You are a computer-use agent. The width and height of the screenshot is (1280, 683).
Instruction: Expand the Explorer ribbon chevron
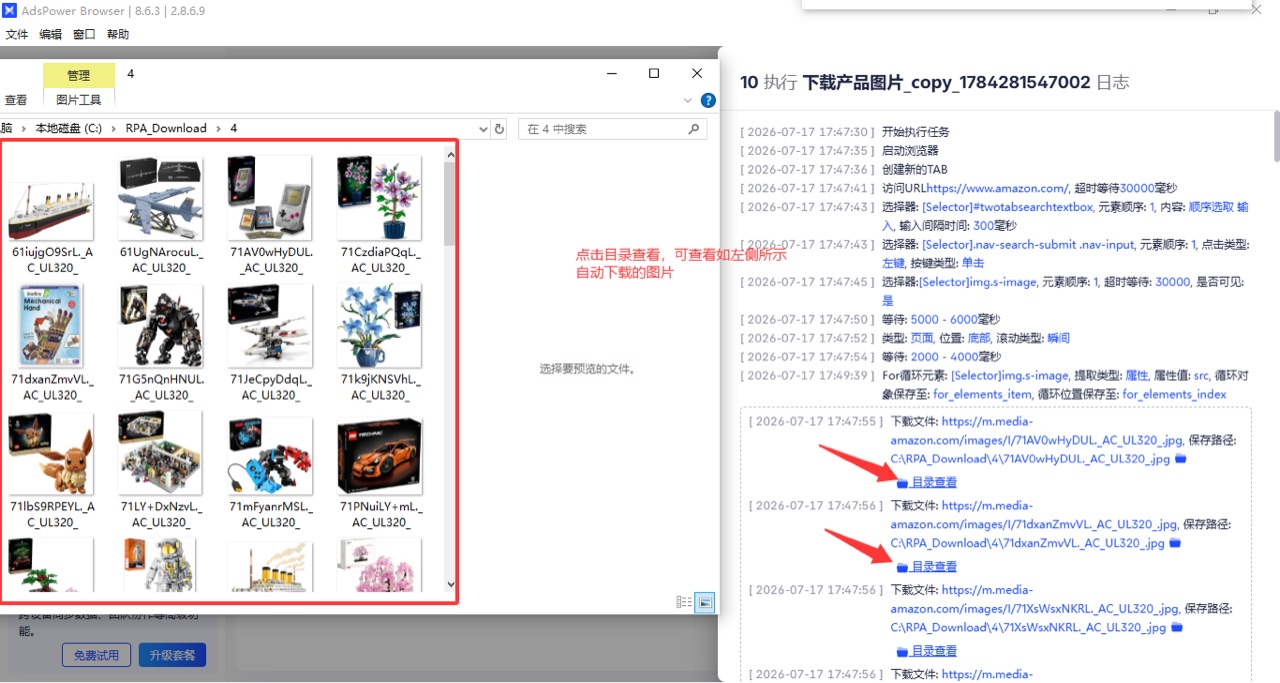[688, 101]
